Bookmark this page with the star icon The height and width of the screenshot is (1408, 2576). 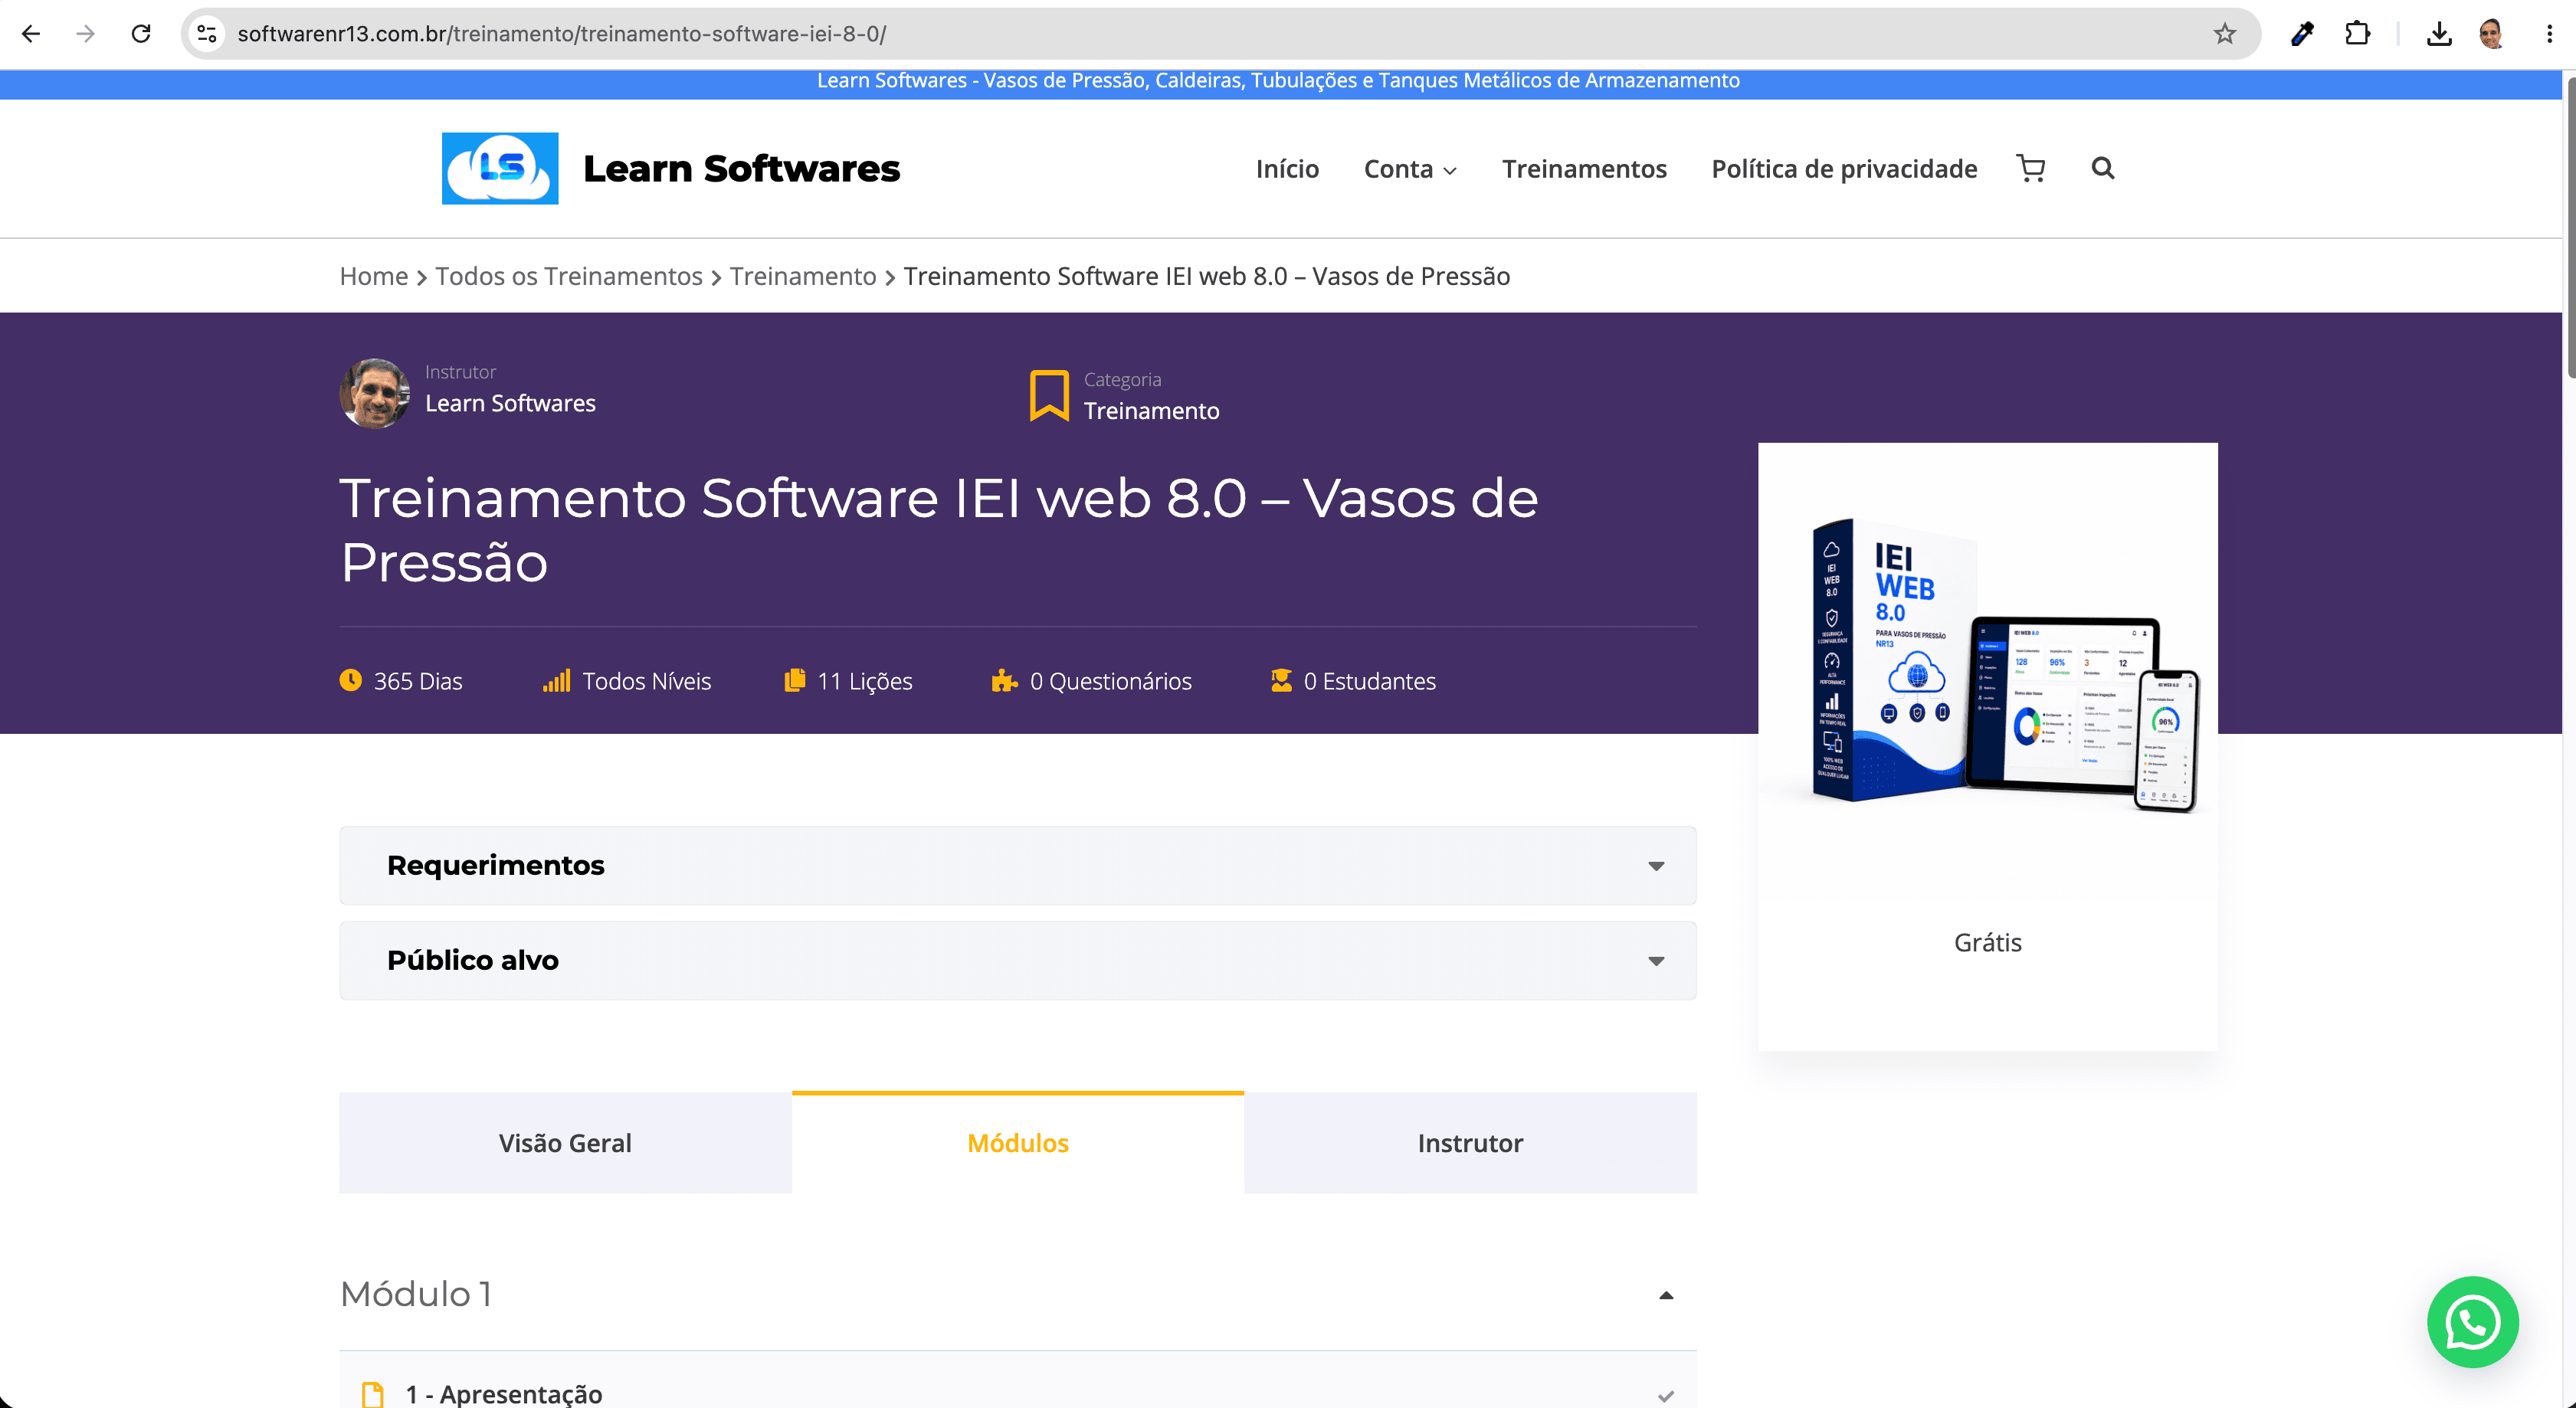[x=2224, y=34]
